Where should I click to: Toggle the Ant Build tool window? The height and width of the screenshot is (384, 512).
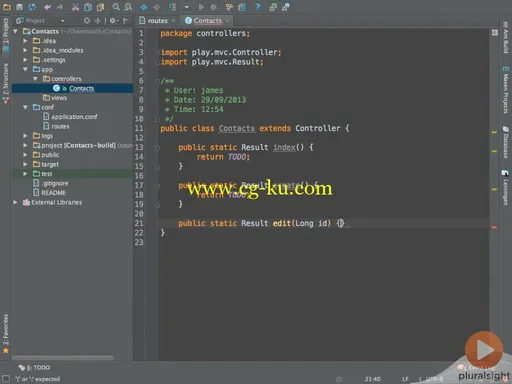click(506, 37)
